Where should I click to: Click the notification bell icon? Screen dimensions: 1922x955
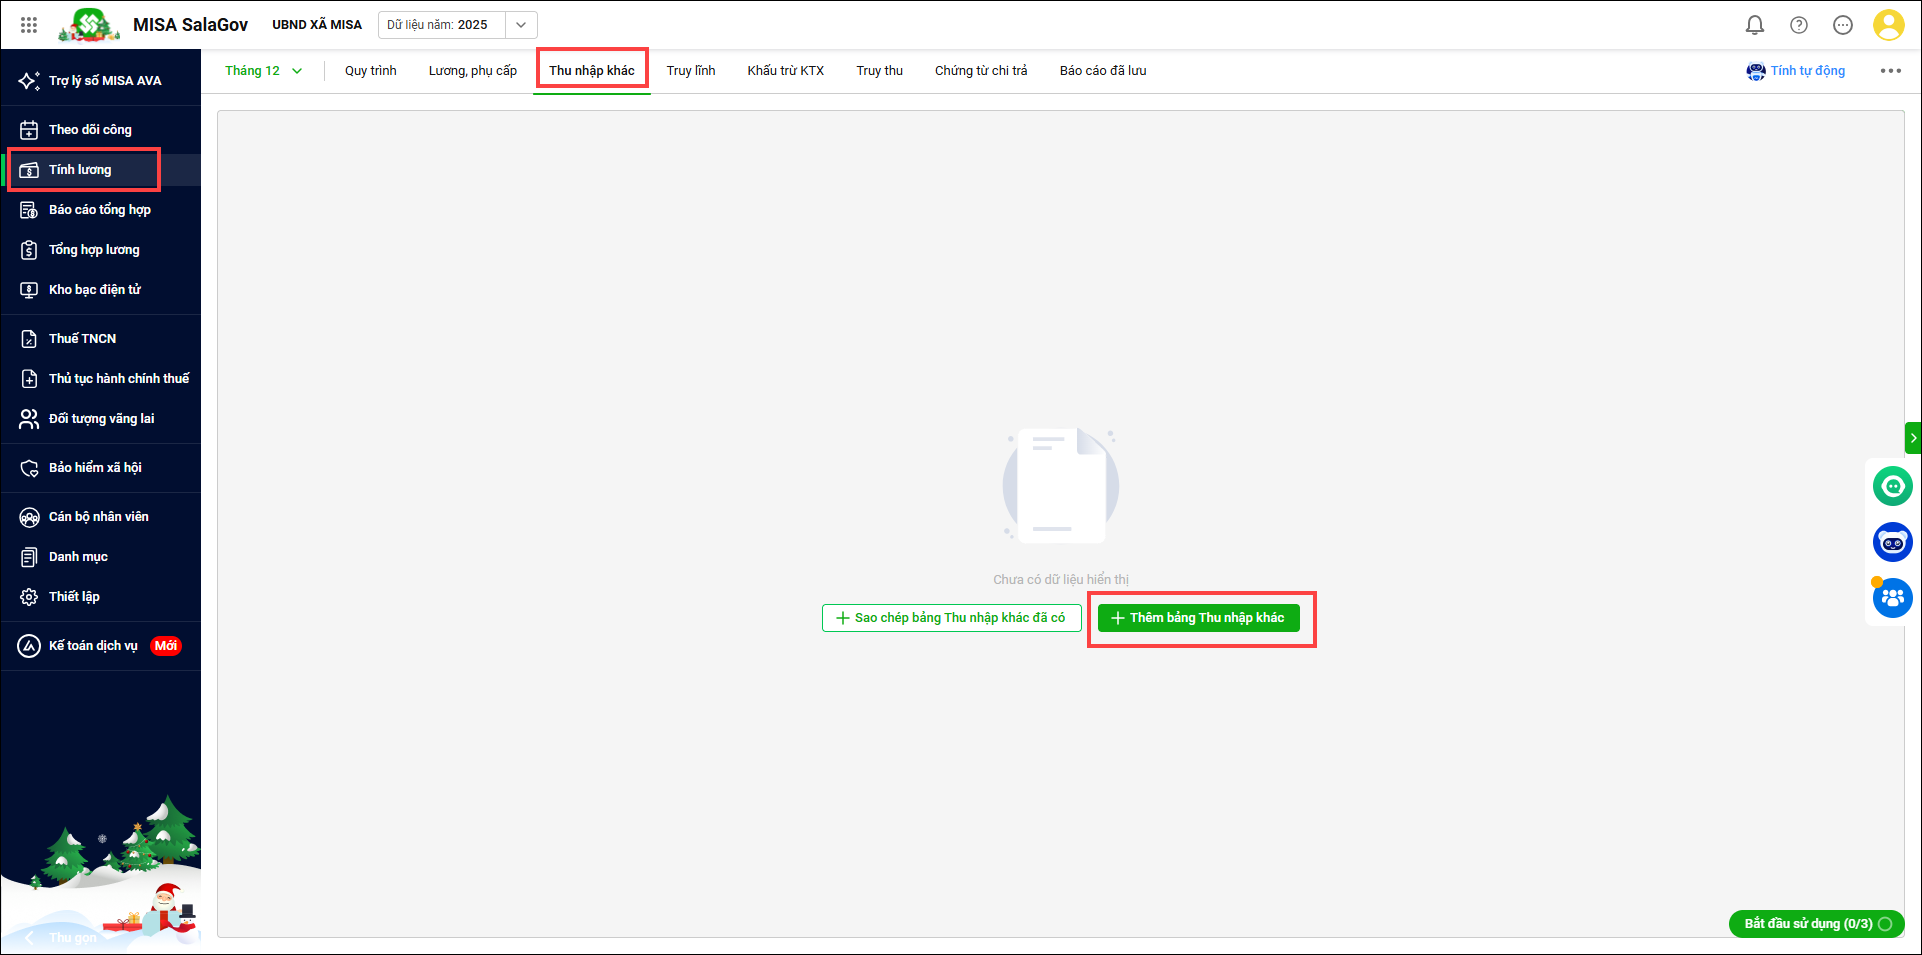pyautogui.click(x=1754, y=25)
